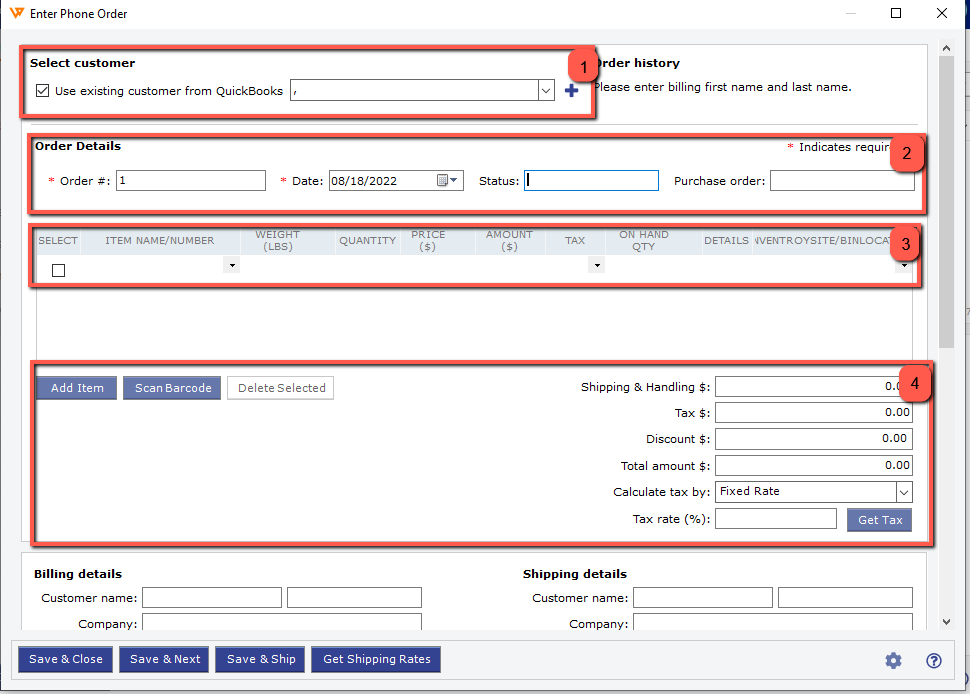Viewport: 970px width, 694px height.
Task: Click the Add Item button
Action: [77, 388]
